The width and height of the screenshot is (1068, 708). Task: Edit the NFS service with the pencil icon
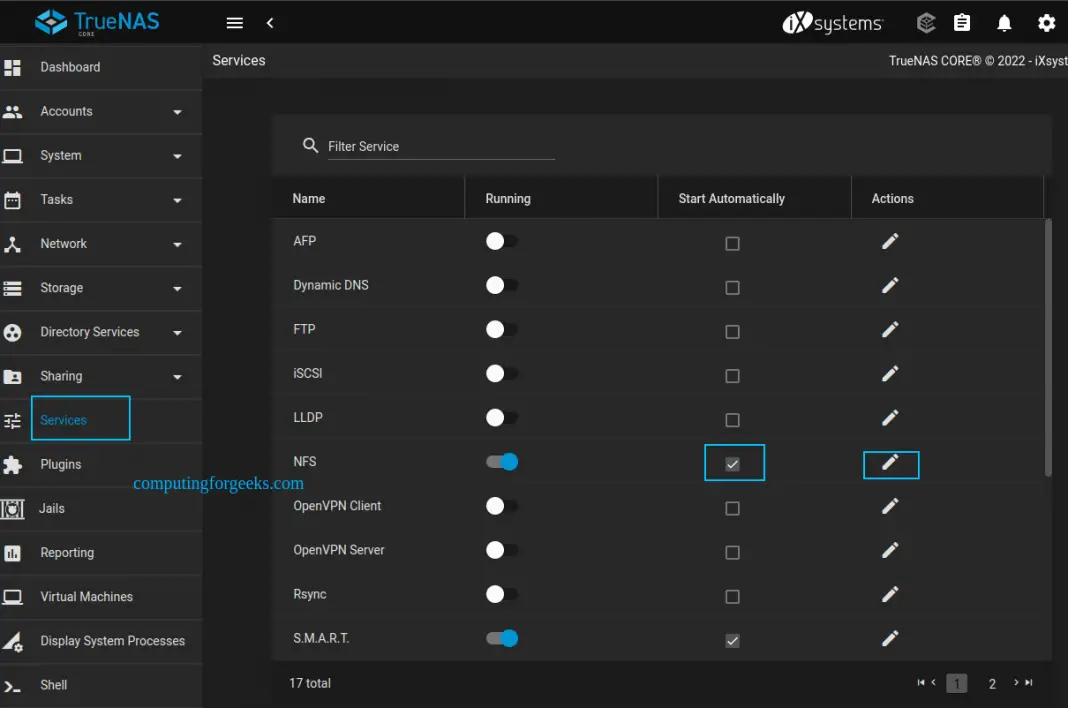coord(890,462)
